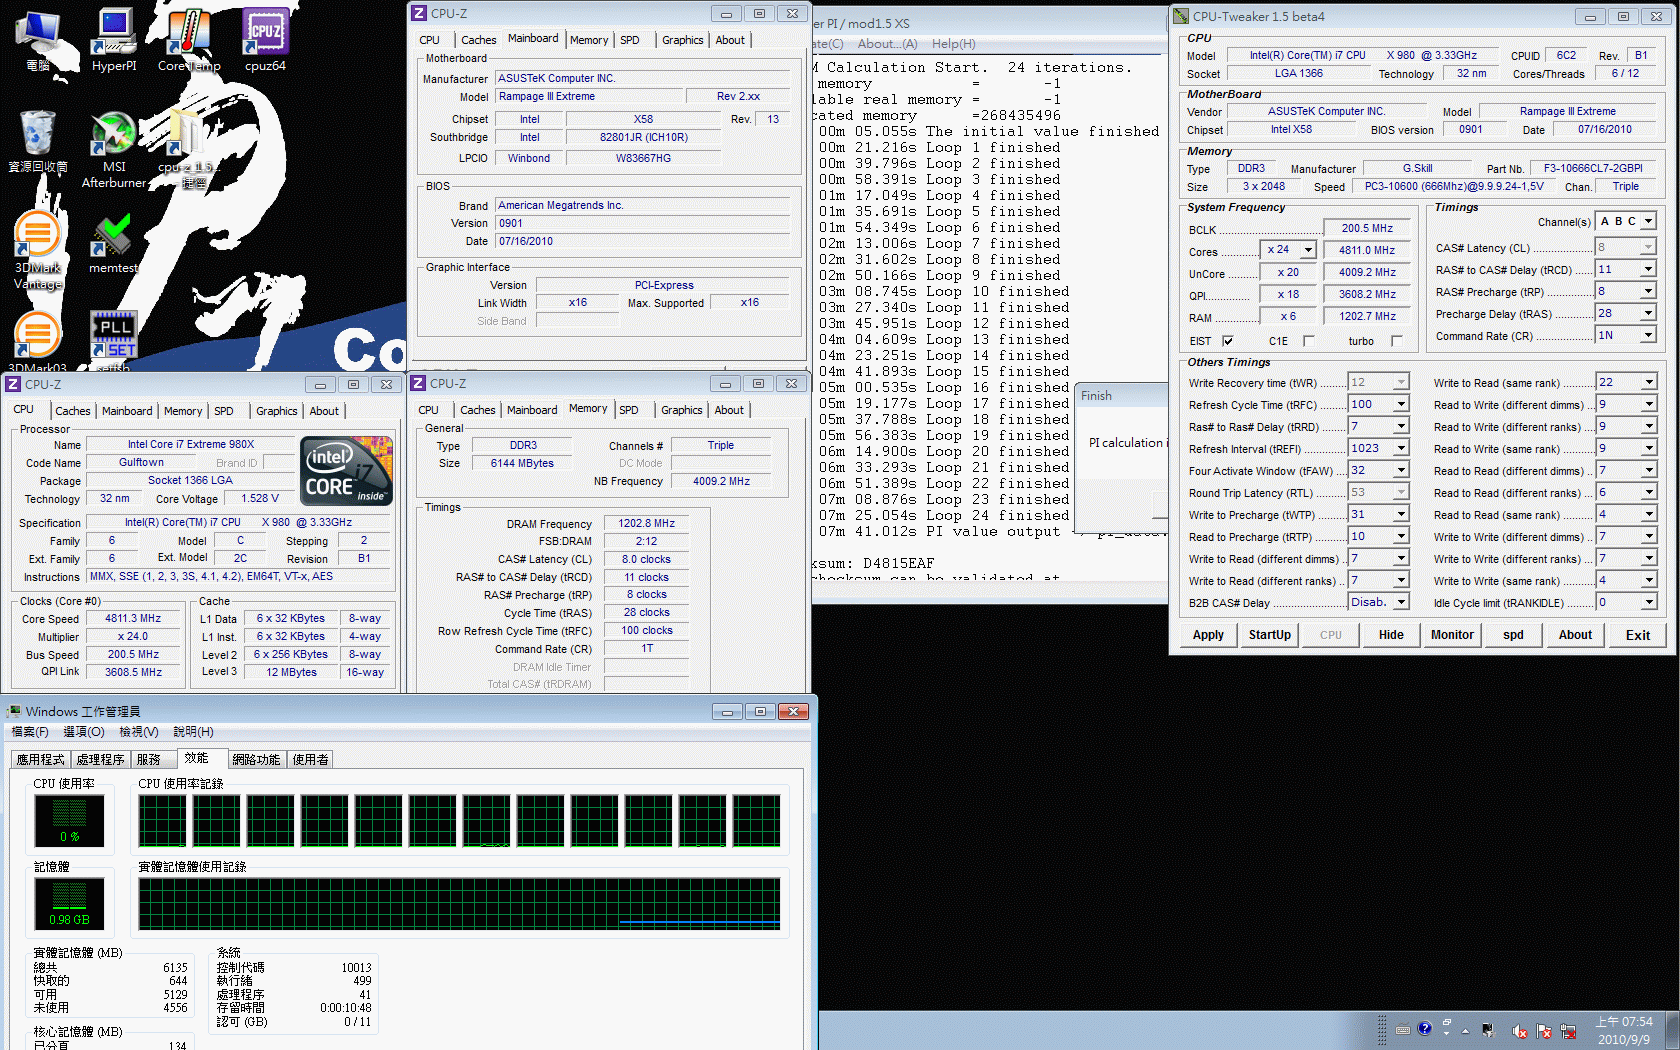Click the Show Desktop strip at taskbar end

tap(1672, 1031)
